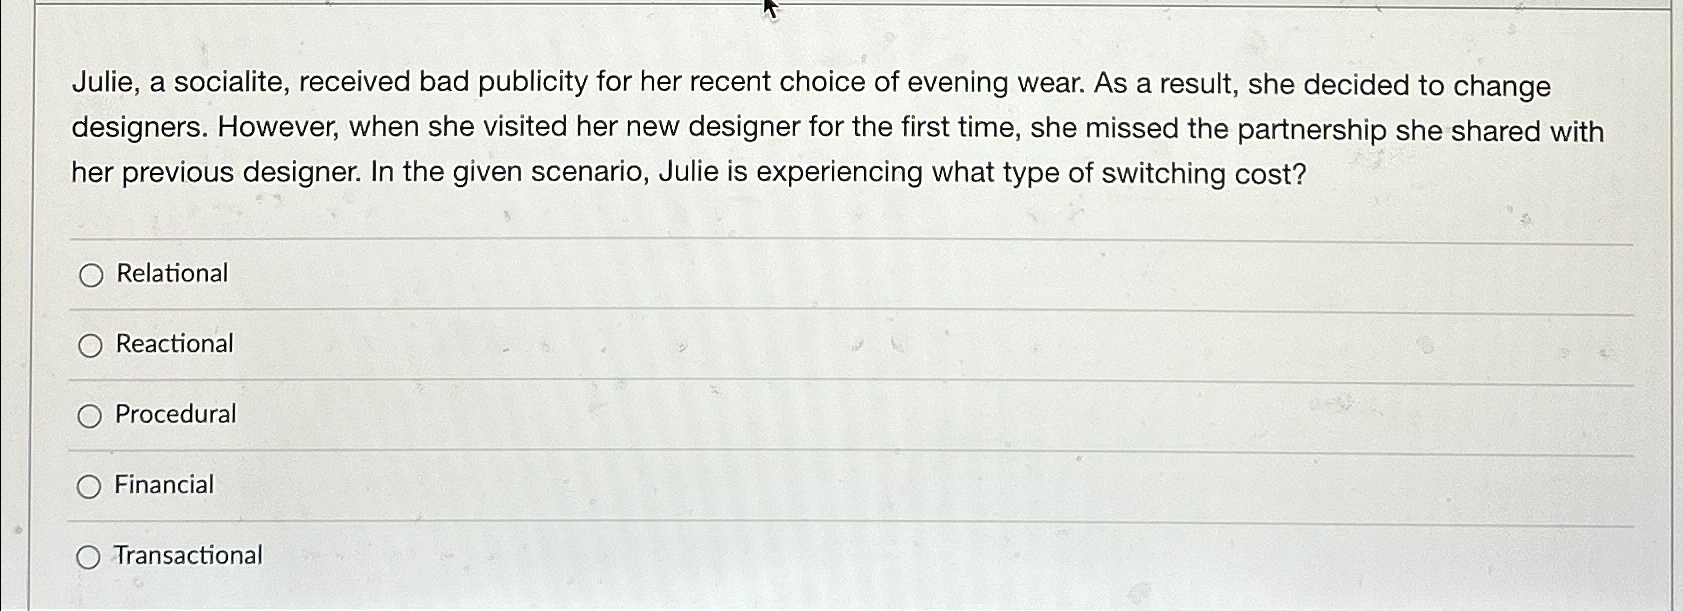1683x611 pixels.
Task: Click the unselected circle beside Financial
Action: pos(91,484)
